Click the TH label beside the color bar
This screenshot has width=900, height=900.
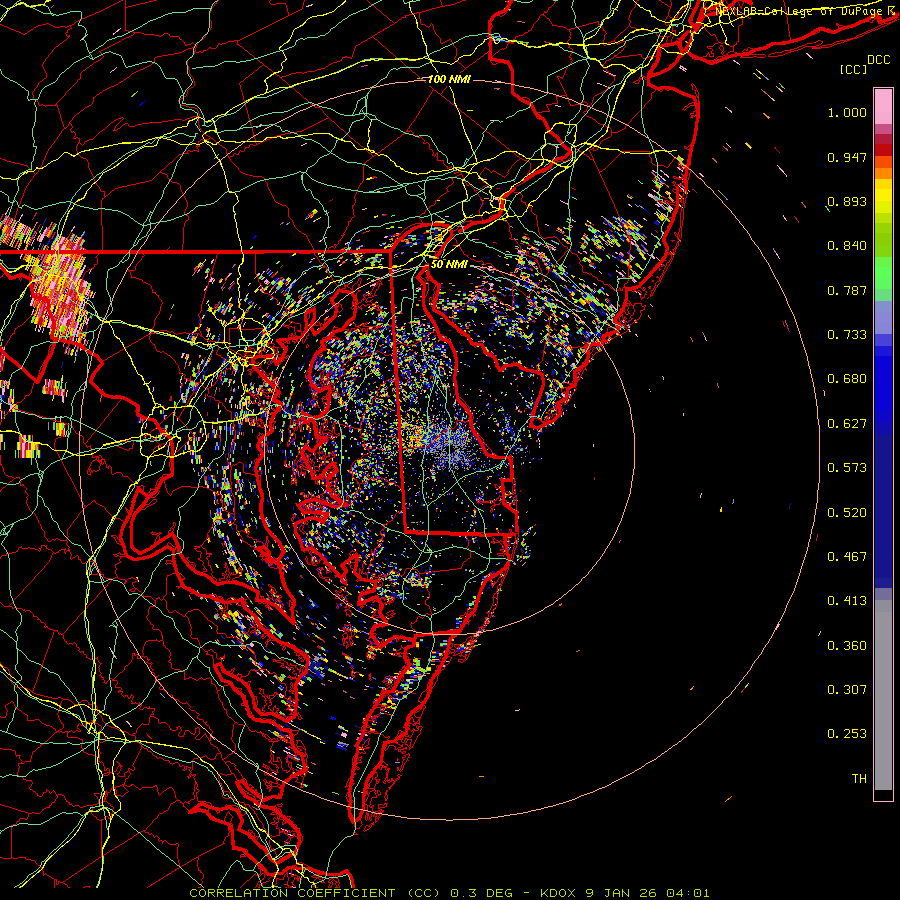(x=859, y=779)
